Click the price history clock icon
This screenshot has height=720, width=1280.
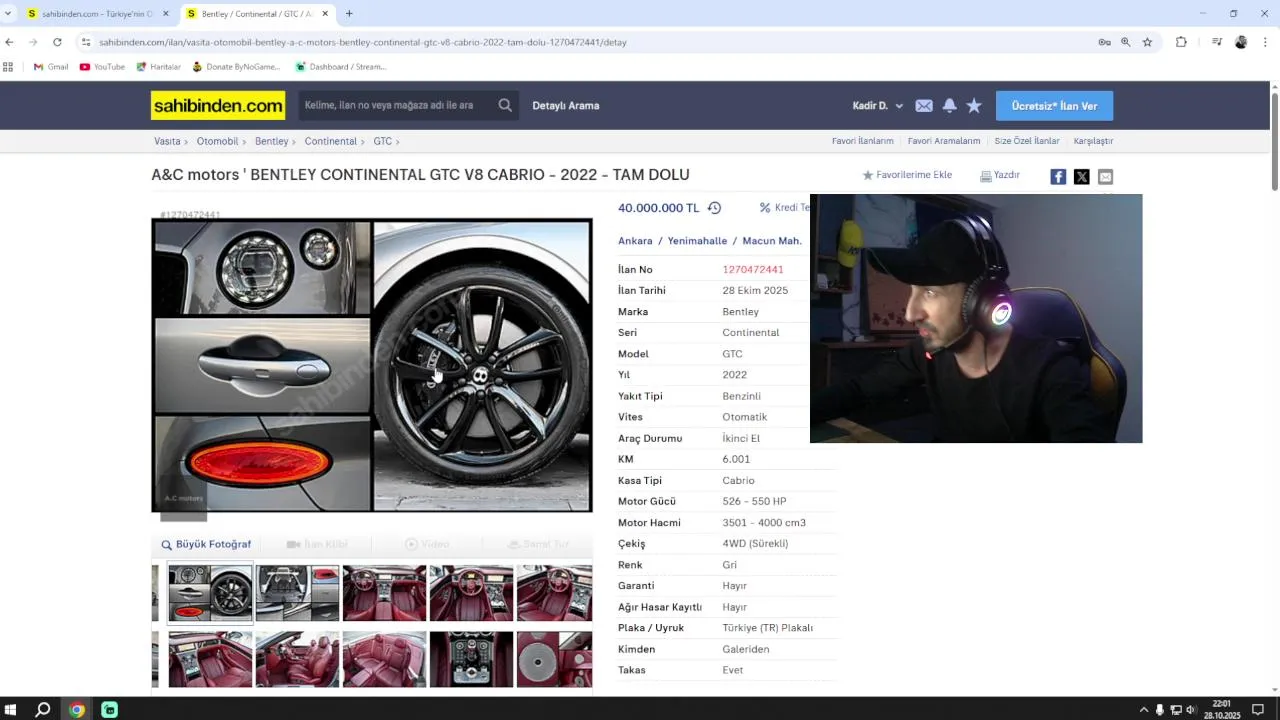714,208
